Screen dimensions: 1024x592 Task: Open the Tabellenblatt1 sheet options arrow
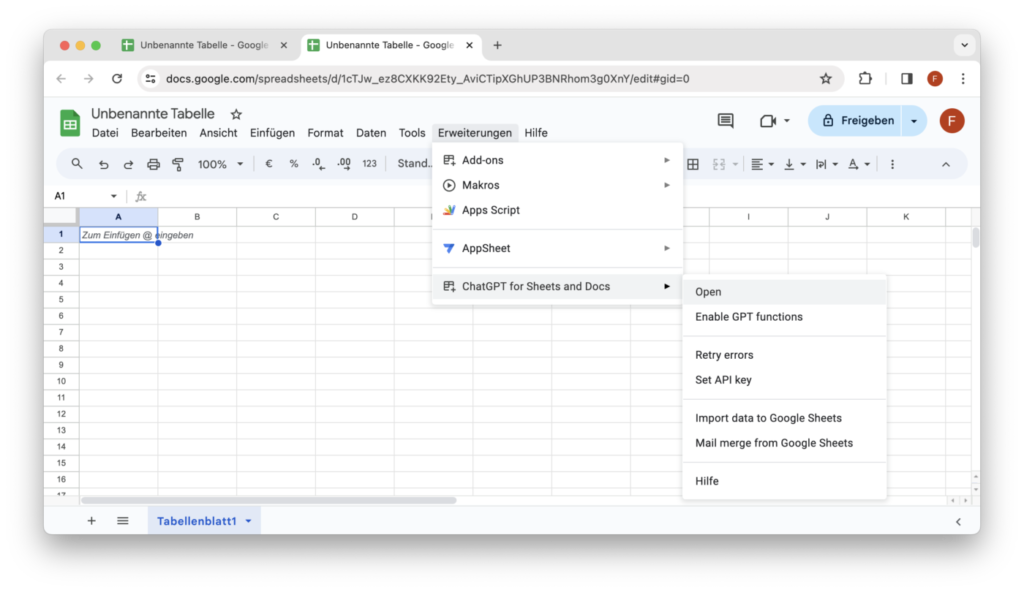pos(248,521)
